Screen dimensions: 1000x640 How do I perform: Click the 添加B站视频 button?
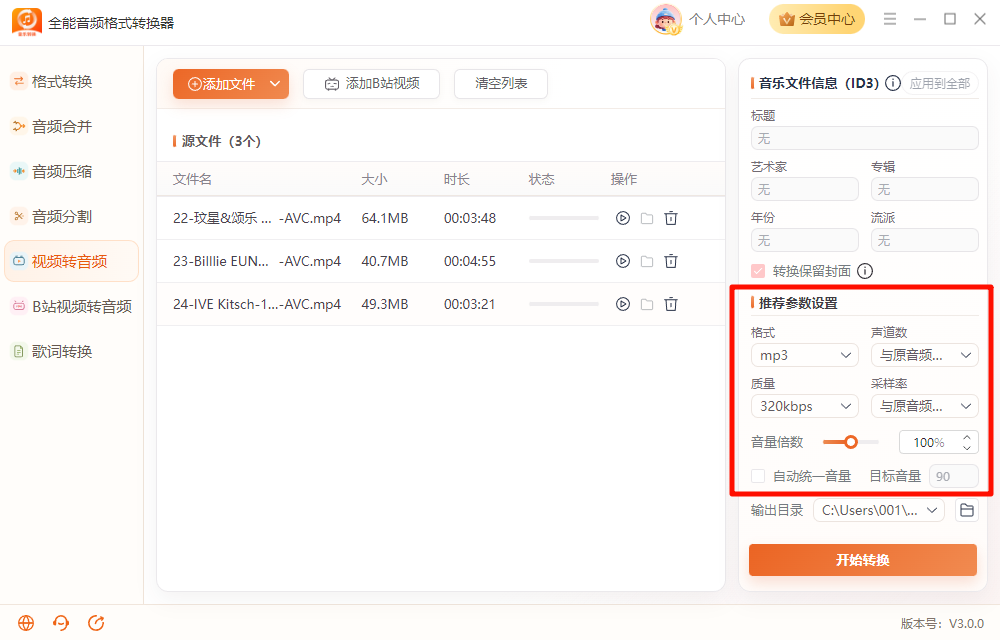pyautogui.click(x=371, y=84)
